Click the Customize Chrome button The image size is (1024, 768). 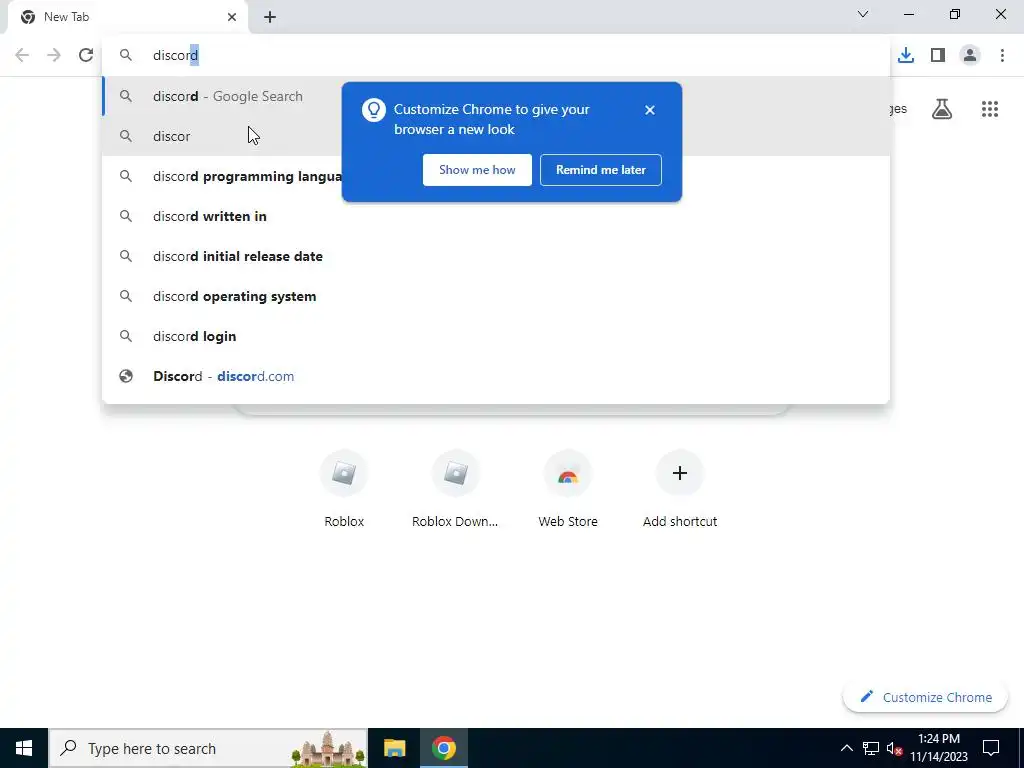click(x=925, y=697)
